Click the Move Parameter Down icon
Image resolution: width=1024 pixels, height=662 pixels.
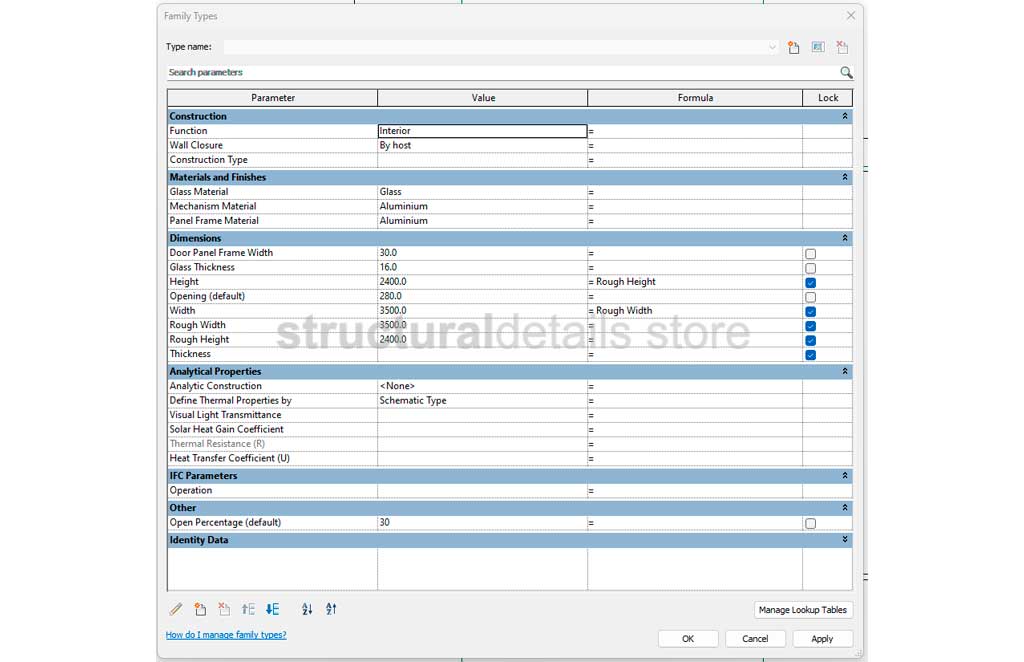272,609
